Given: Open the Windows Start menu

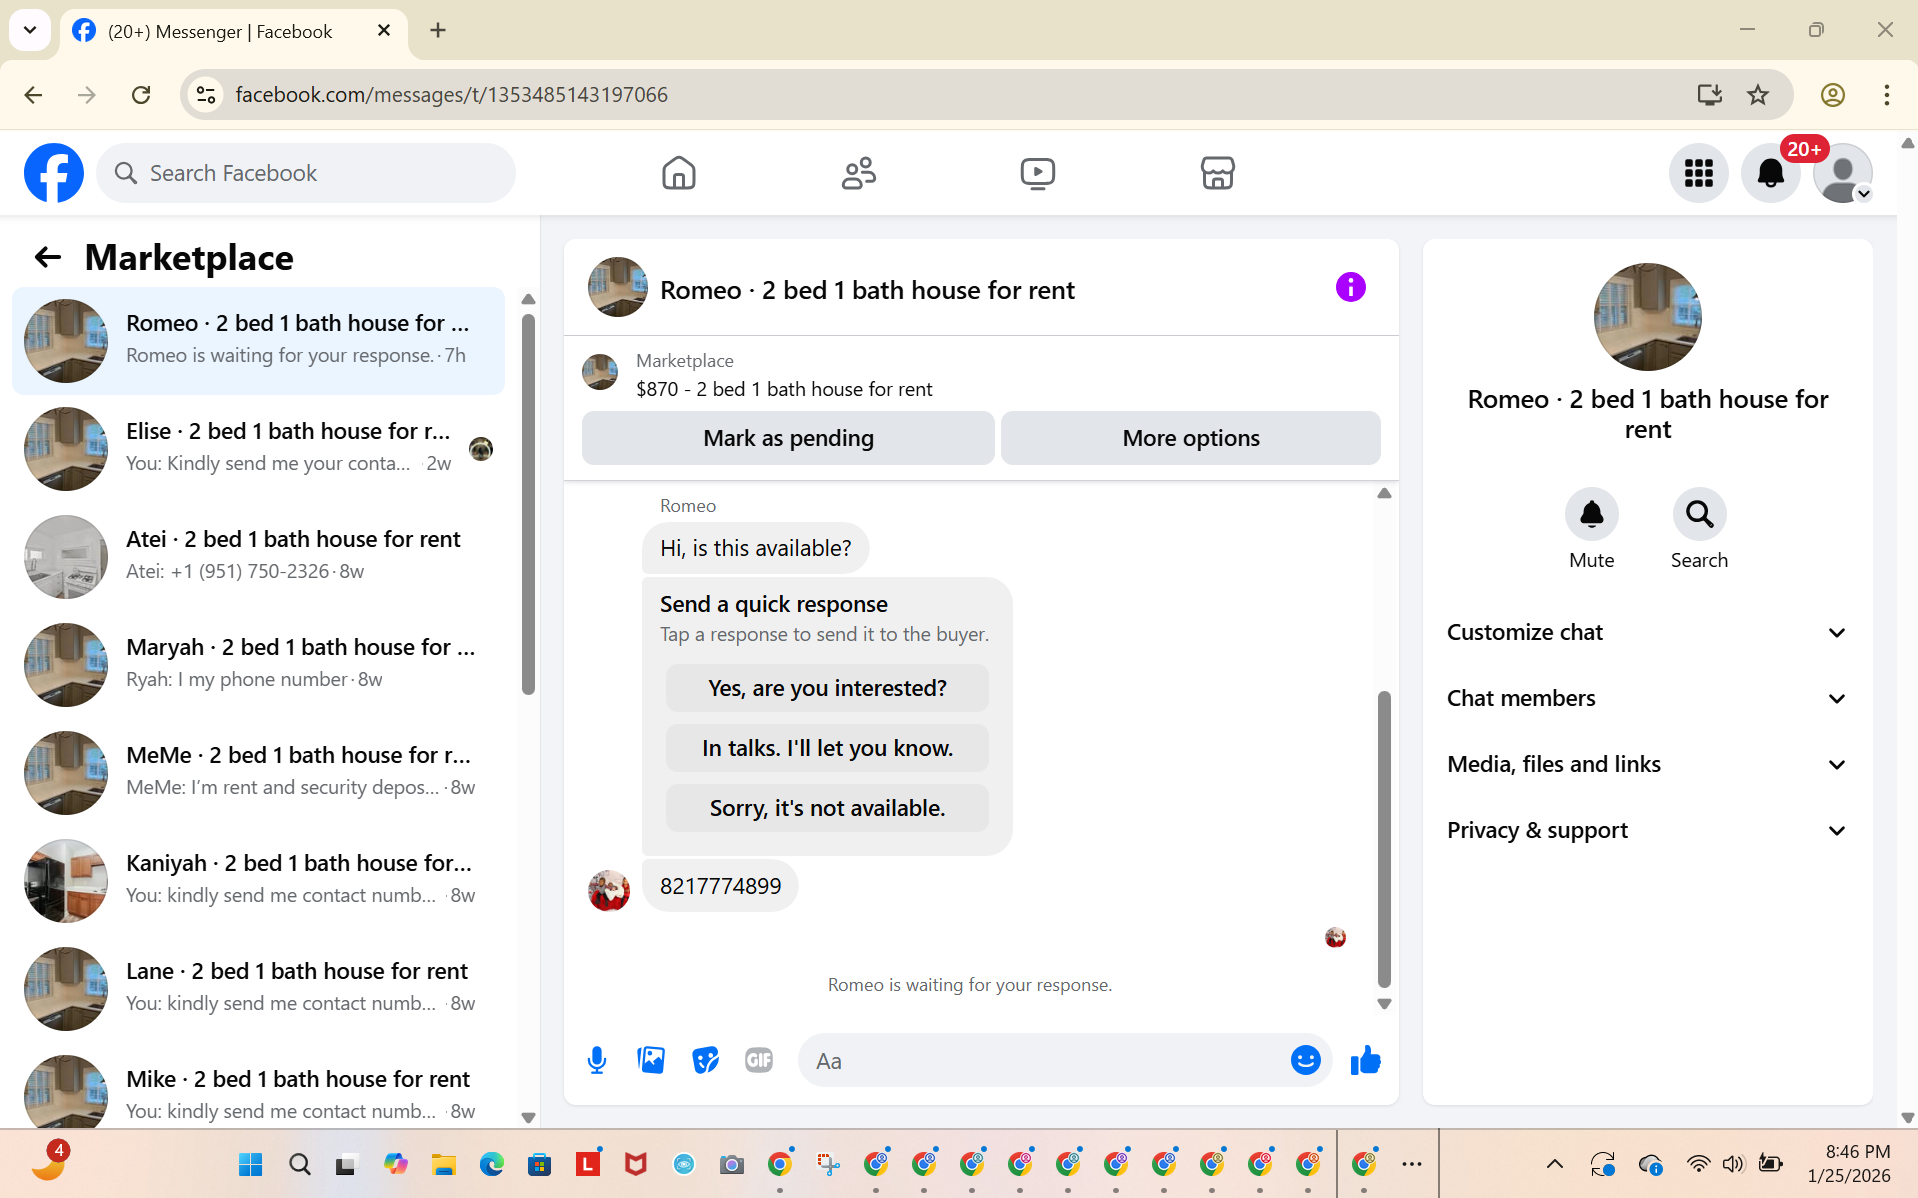Looking at the screenshot, I should pos(250,1164).
